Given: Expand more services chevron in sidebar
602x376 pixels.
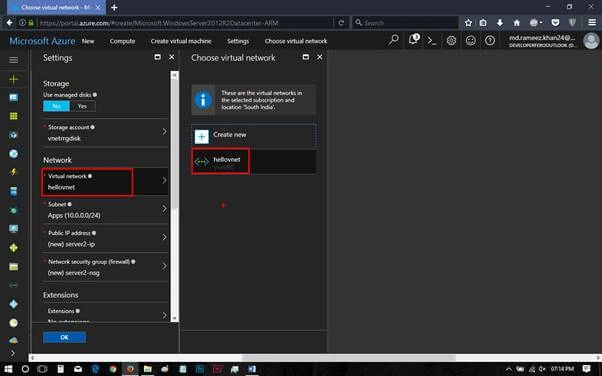Looking at the screenshot, I should pos(13,353).
